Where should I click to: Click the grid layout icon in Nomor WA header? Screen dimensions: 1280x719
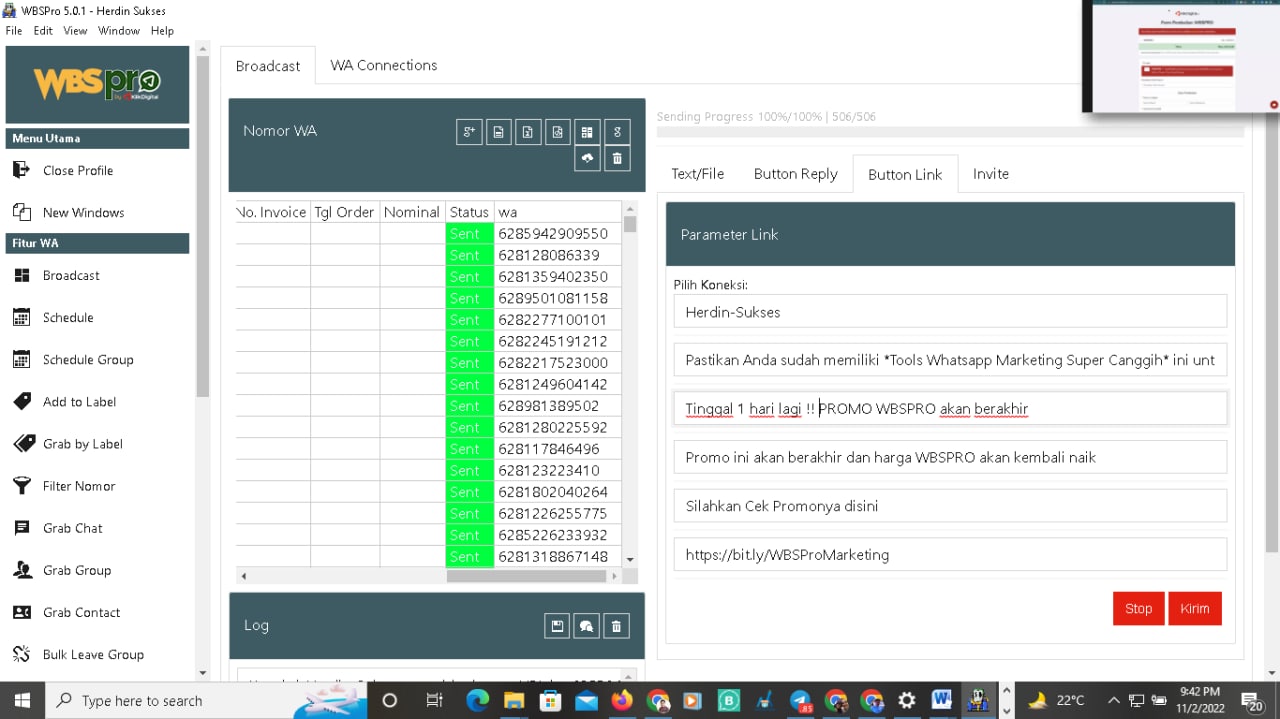point(587,132)
